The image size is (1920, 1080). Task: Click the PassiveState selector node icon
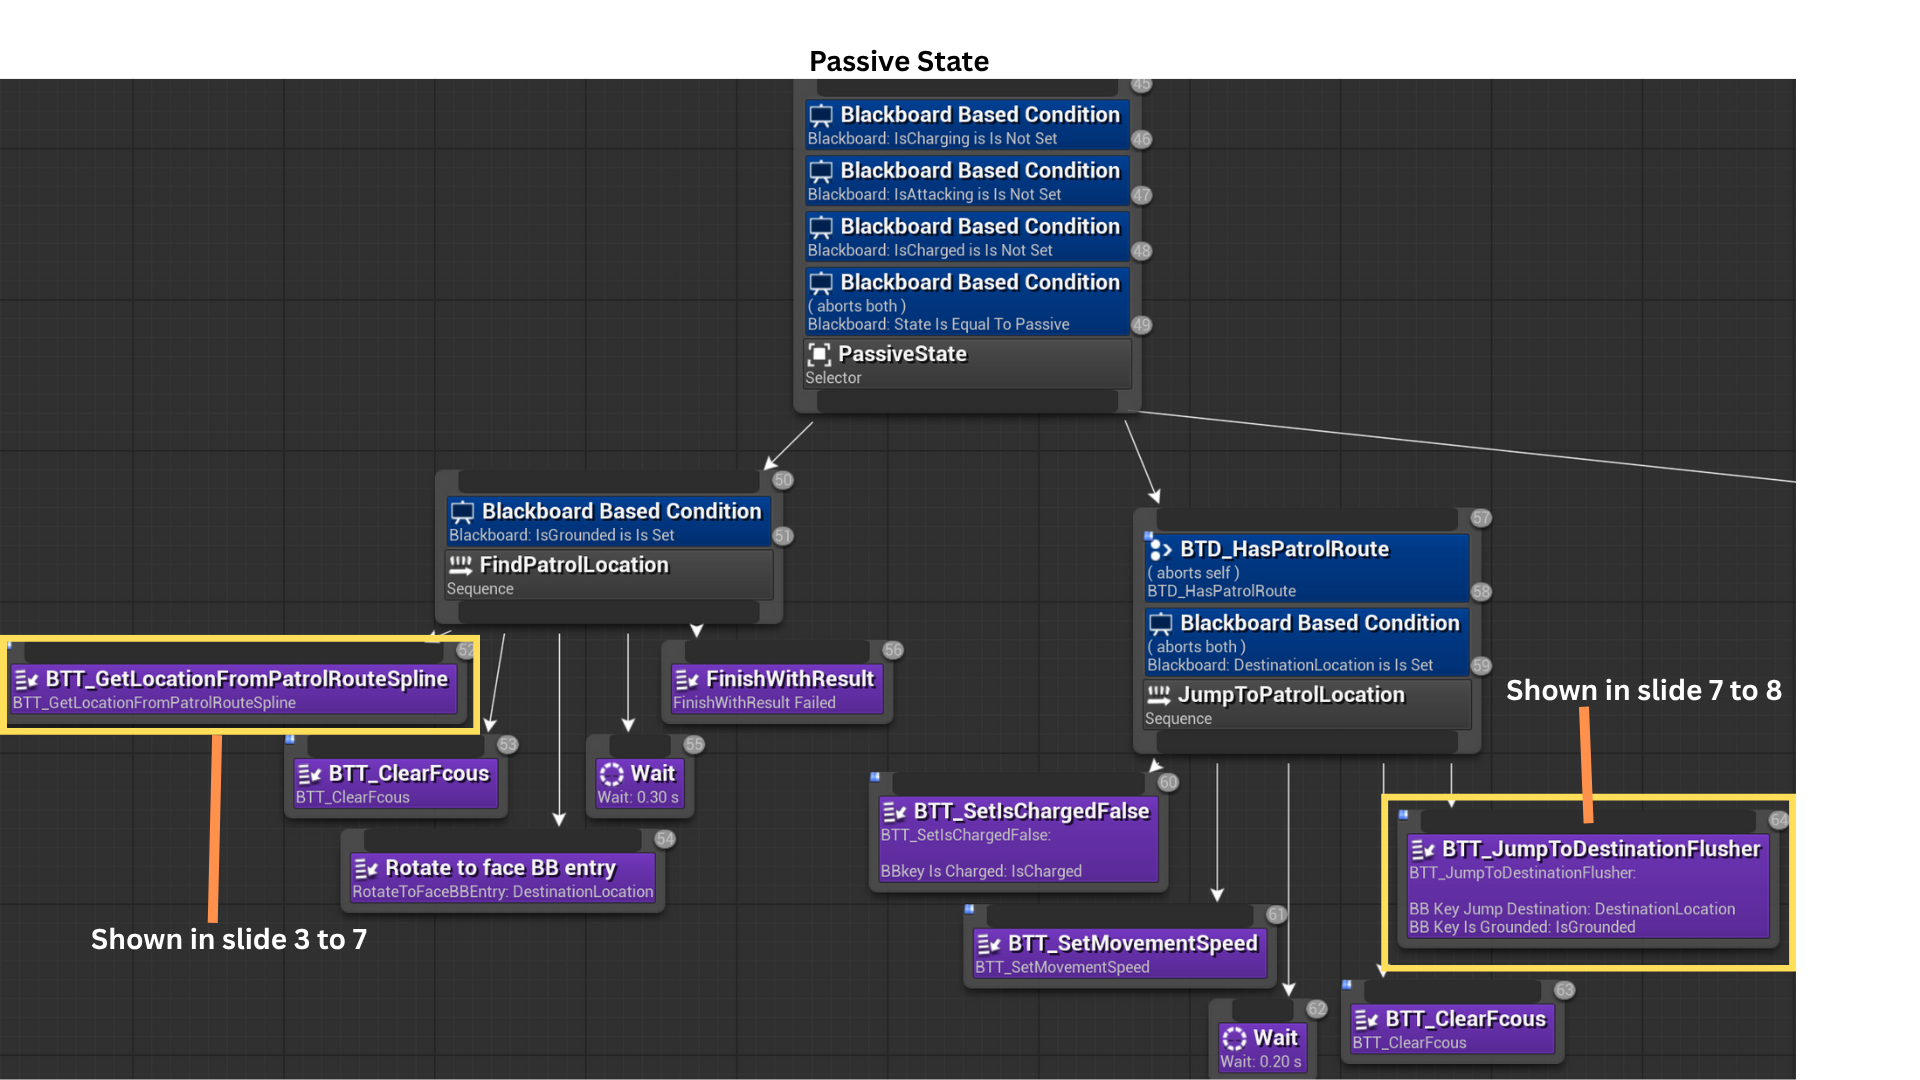click(819, 354)
